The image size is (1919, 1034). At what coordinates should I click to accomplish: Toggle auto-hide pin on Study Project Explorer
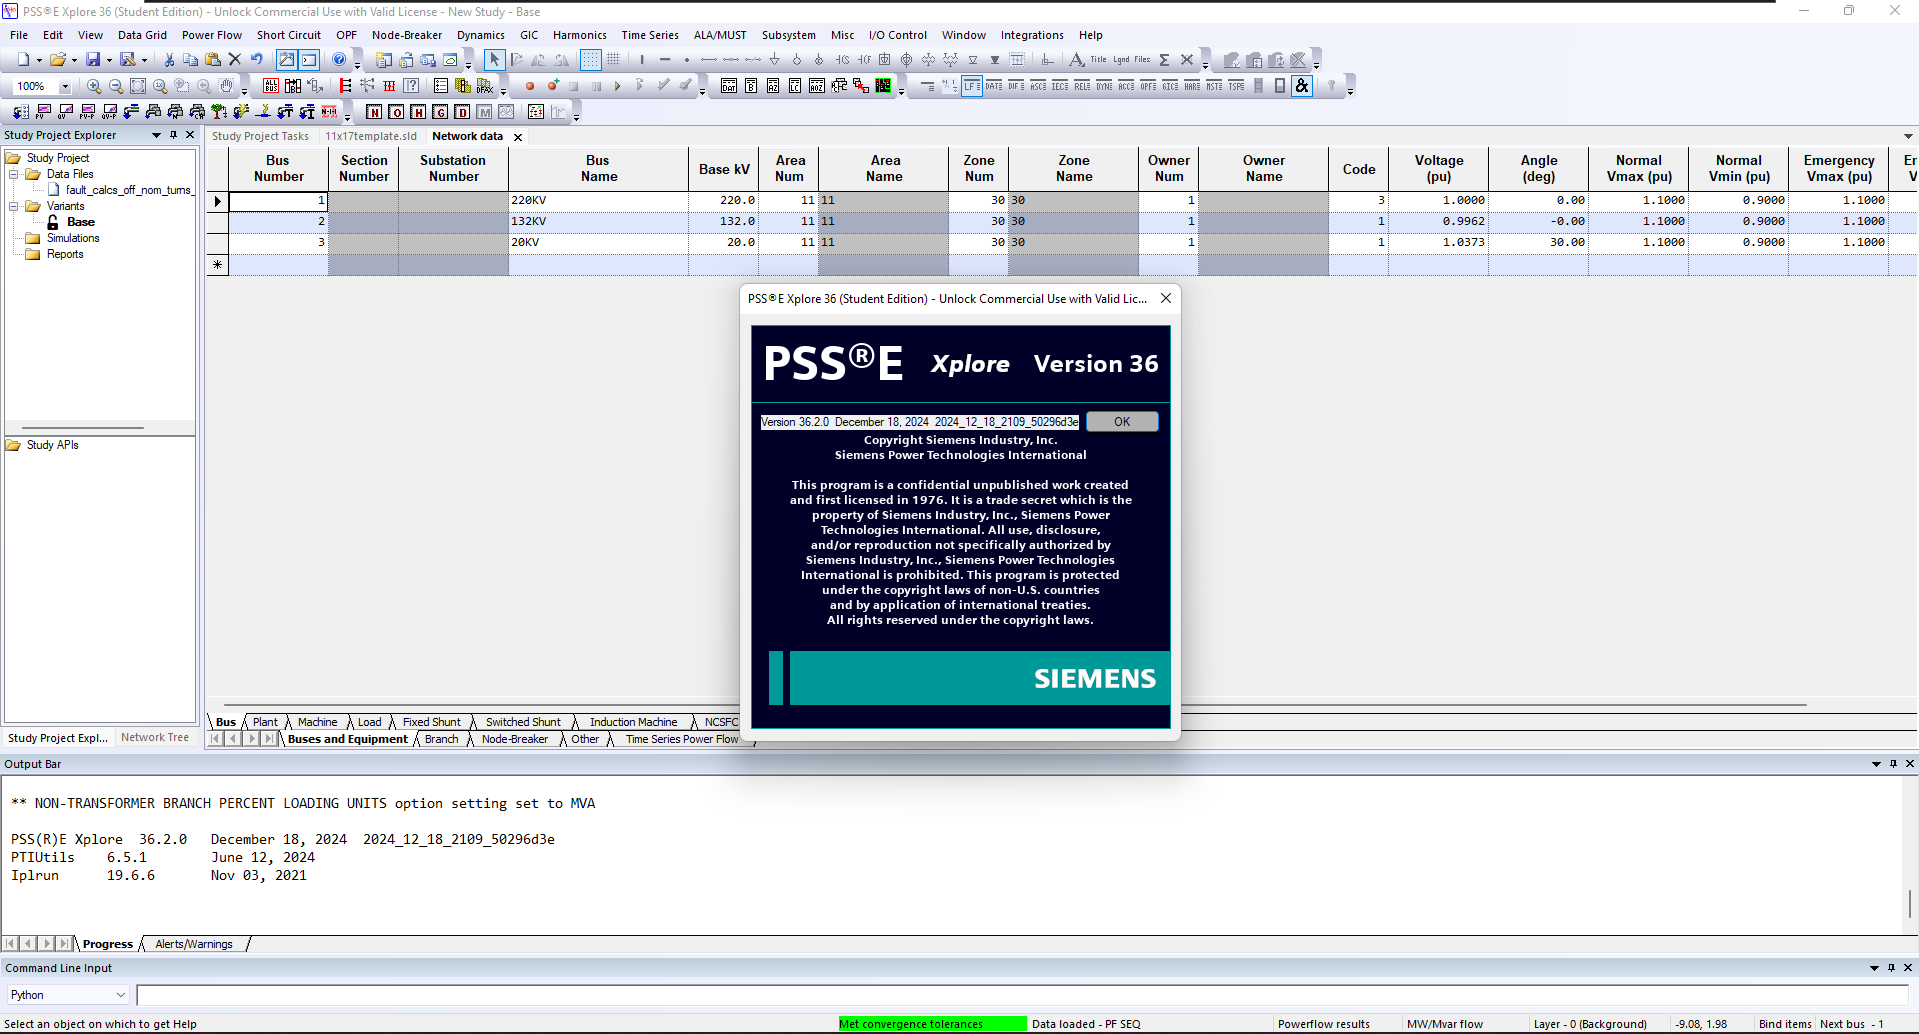point(173,135)
